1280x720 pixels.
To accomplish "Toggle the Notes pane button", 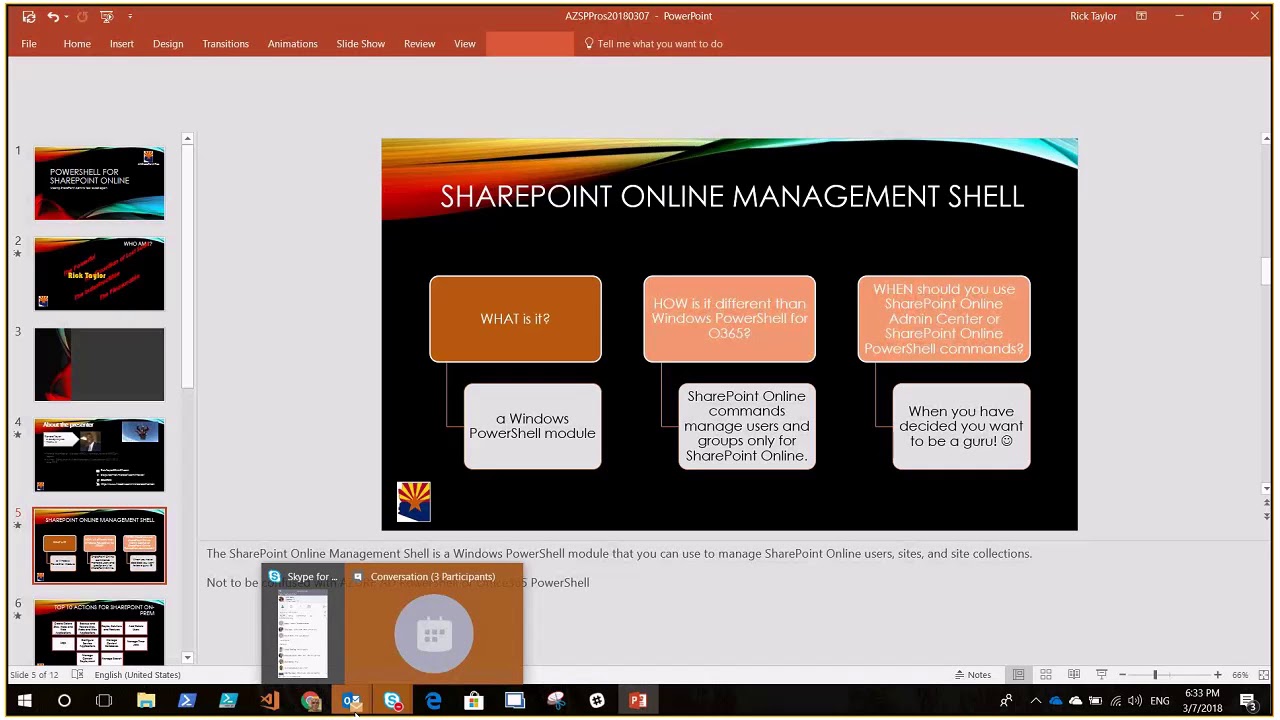I will pos(972,675).
